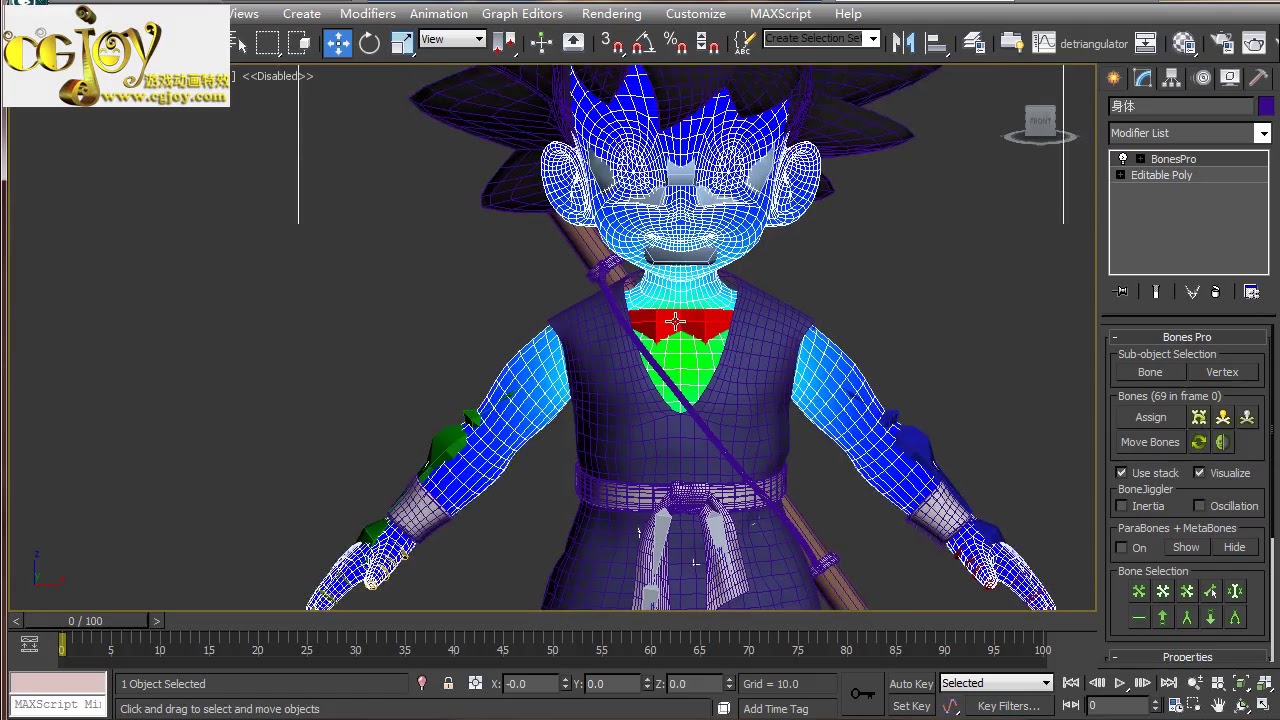The width and height of the screenshot is (1280, 720).
Task: Click the Vertex sub-object button
Action: click(x=1222, y=372)
